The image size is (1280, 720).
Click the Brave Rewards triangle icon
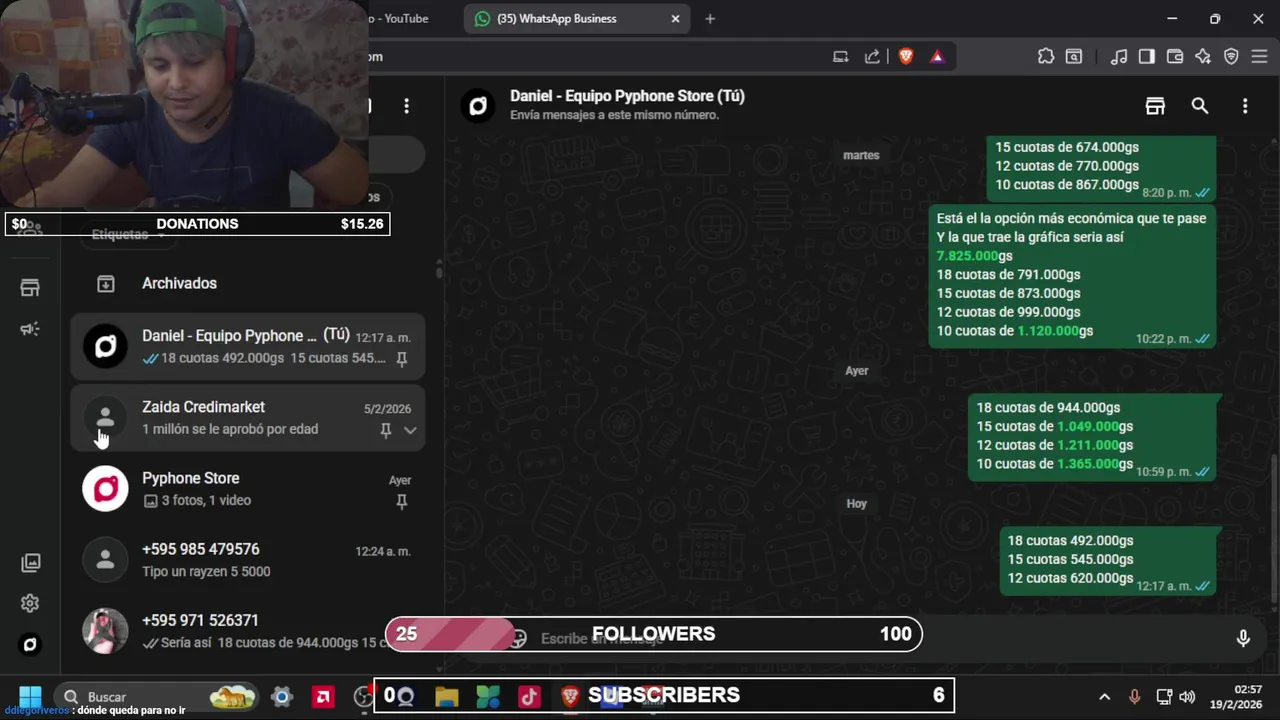(937, 57)
